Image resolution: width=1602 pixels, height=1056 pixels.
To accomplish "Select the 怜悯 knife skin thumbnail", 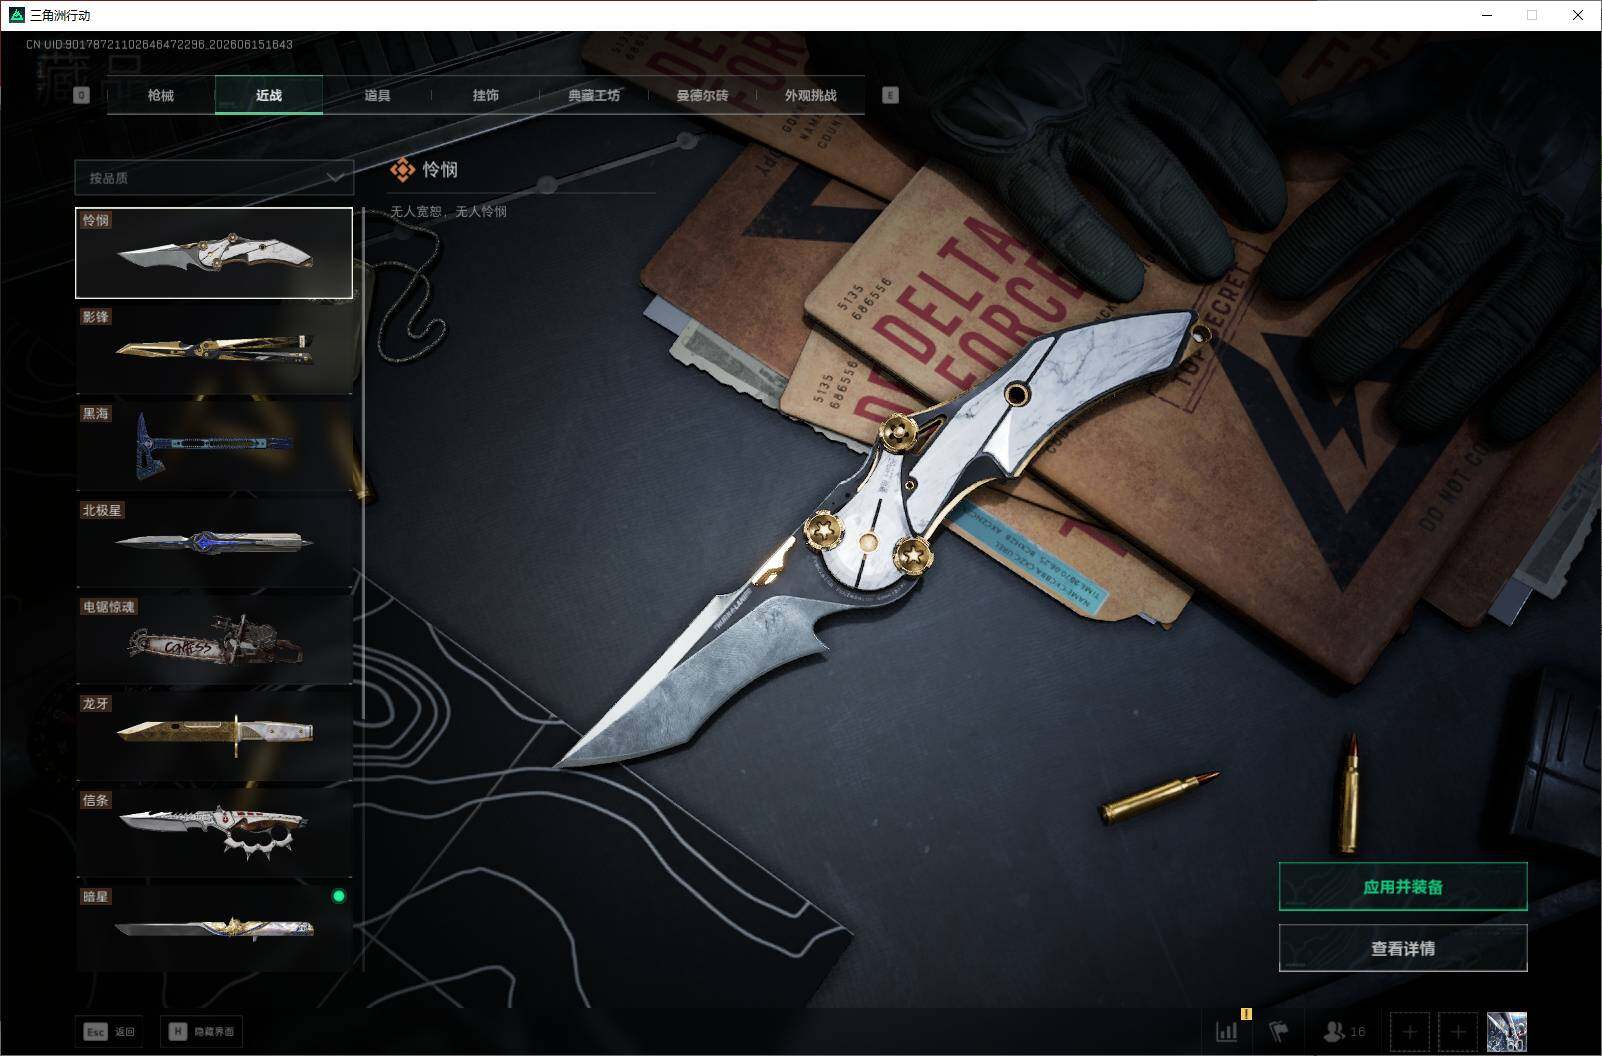I will pos(214,253).
